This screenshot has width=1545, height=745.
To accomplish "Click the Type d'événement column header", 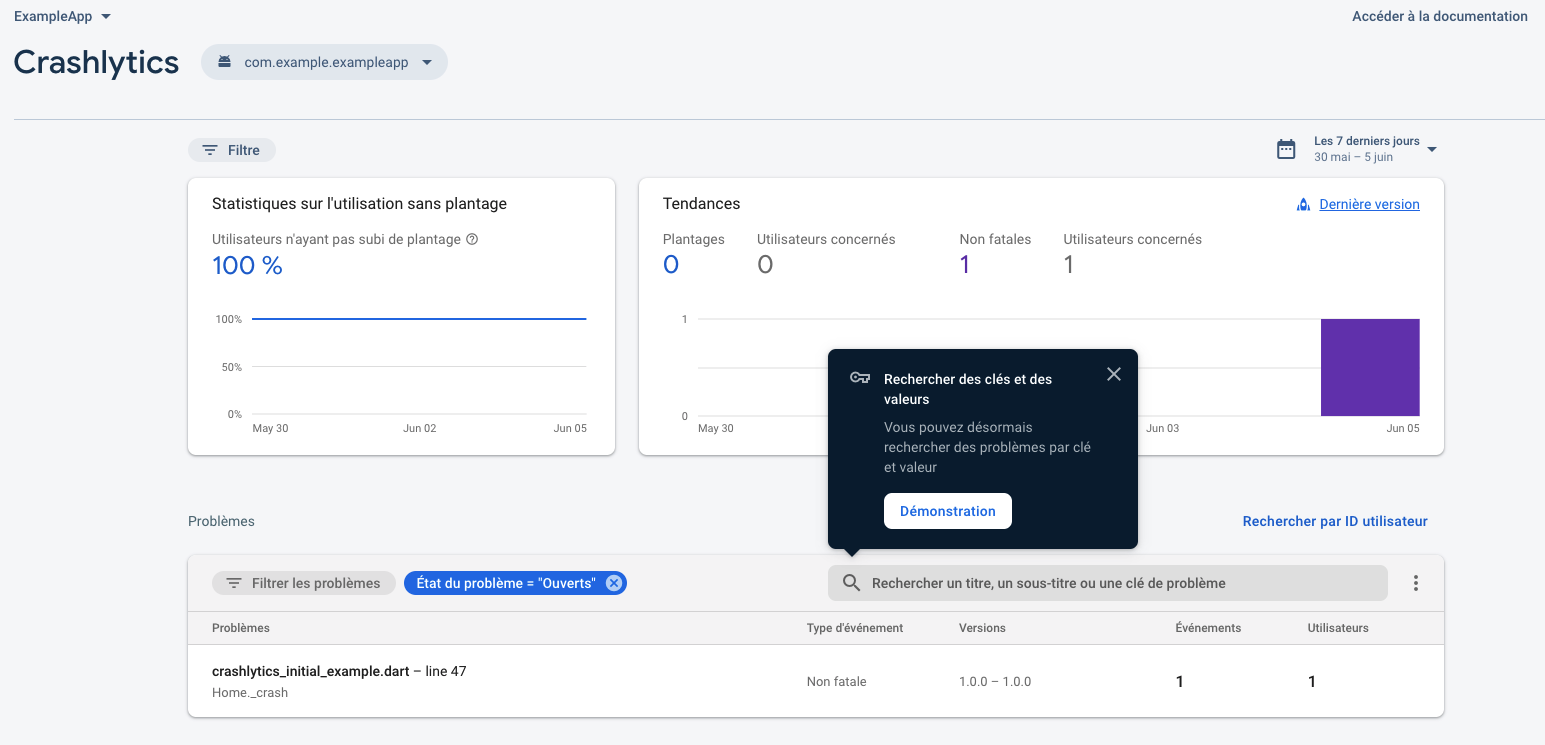I will click(x=855, y=628).
